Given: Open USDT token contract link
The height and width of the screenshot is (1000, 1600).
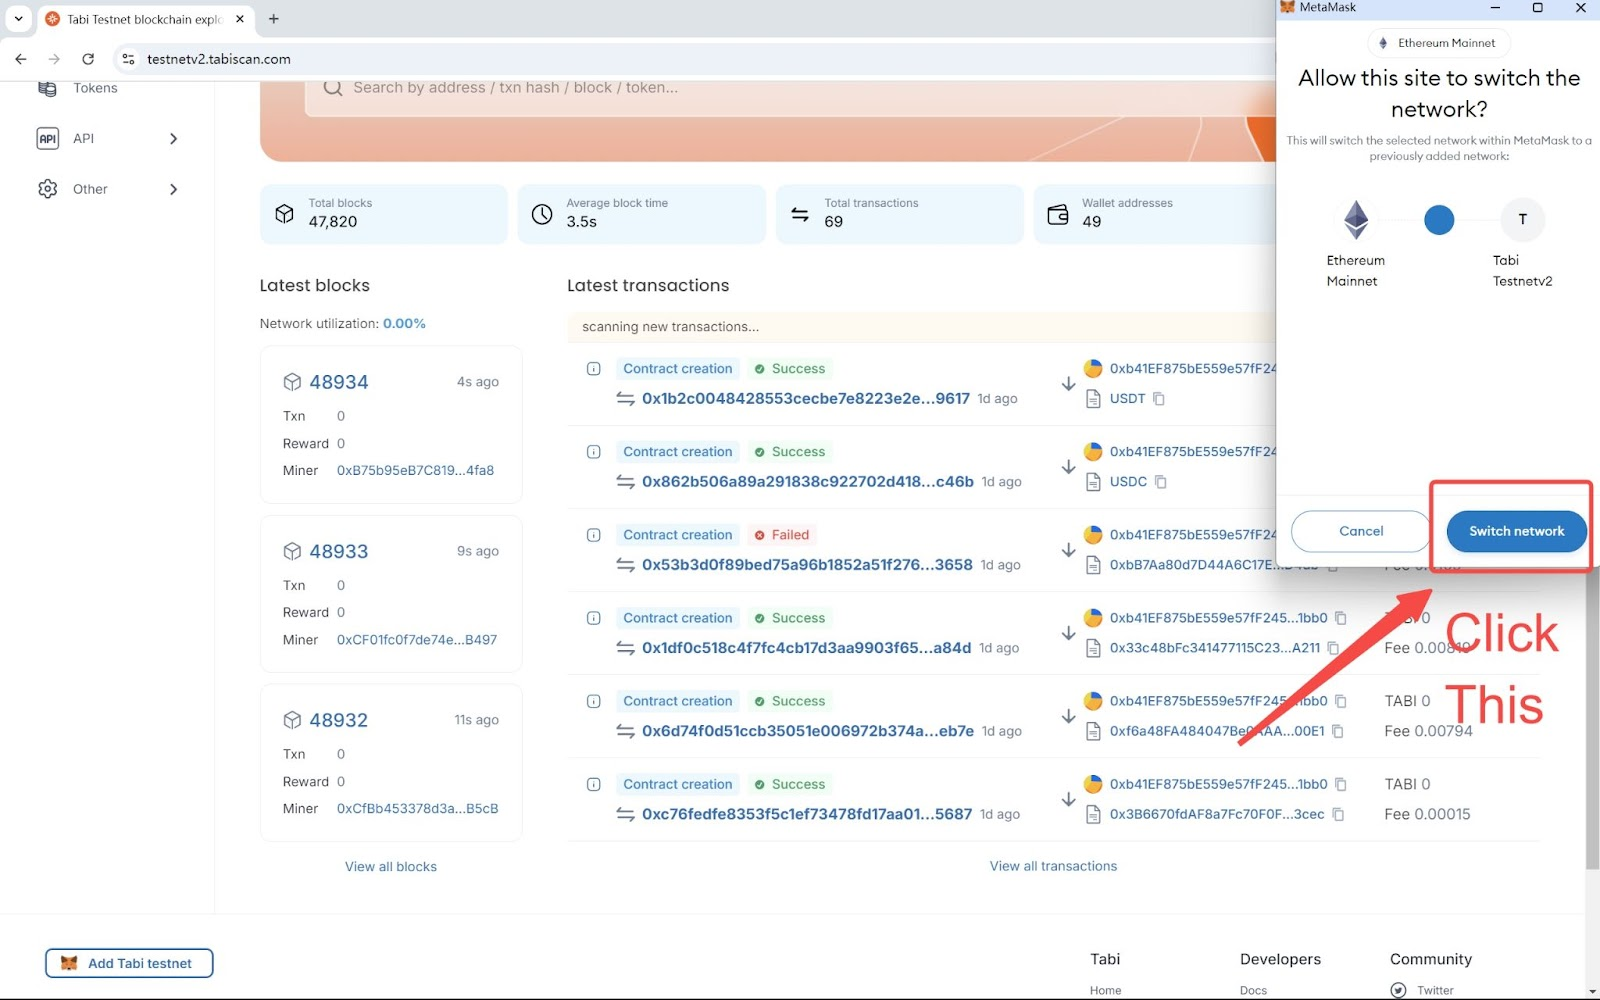Looking at the screenshot, I should [1127, 398].
